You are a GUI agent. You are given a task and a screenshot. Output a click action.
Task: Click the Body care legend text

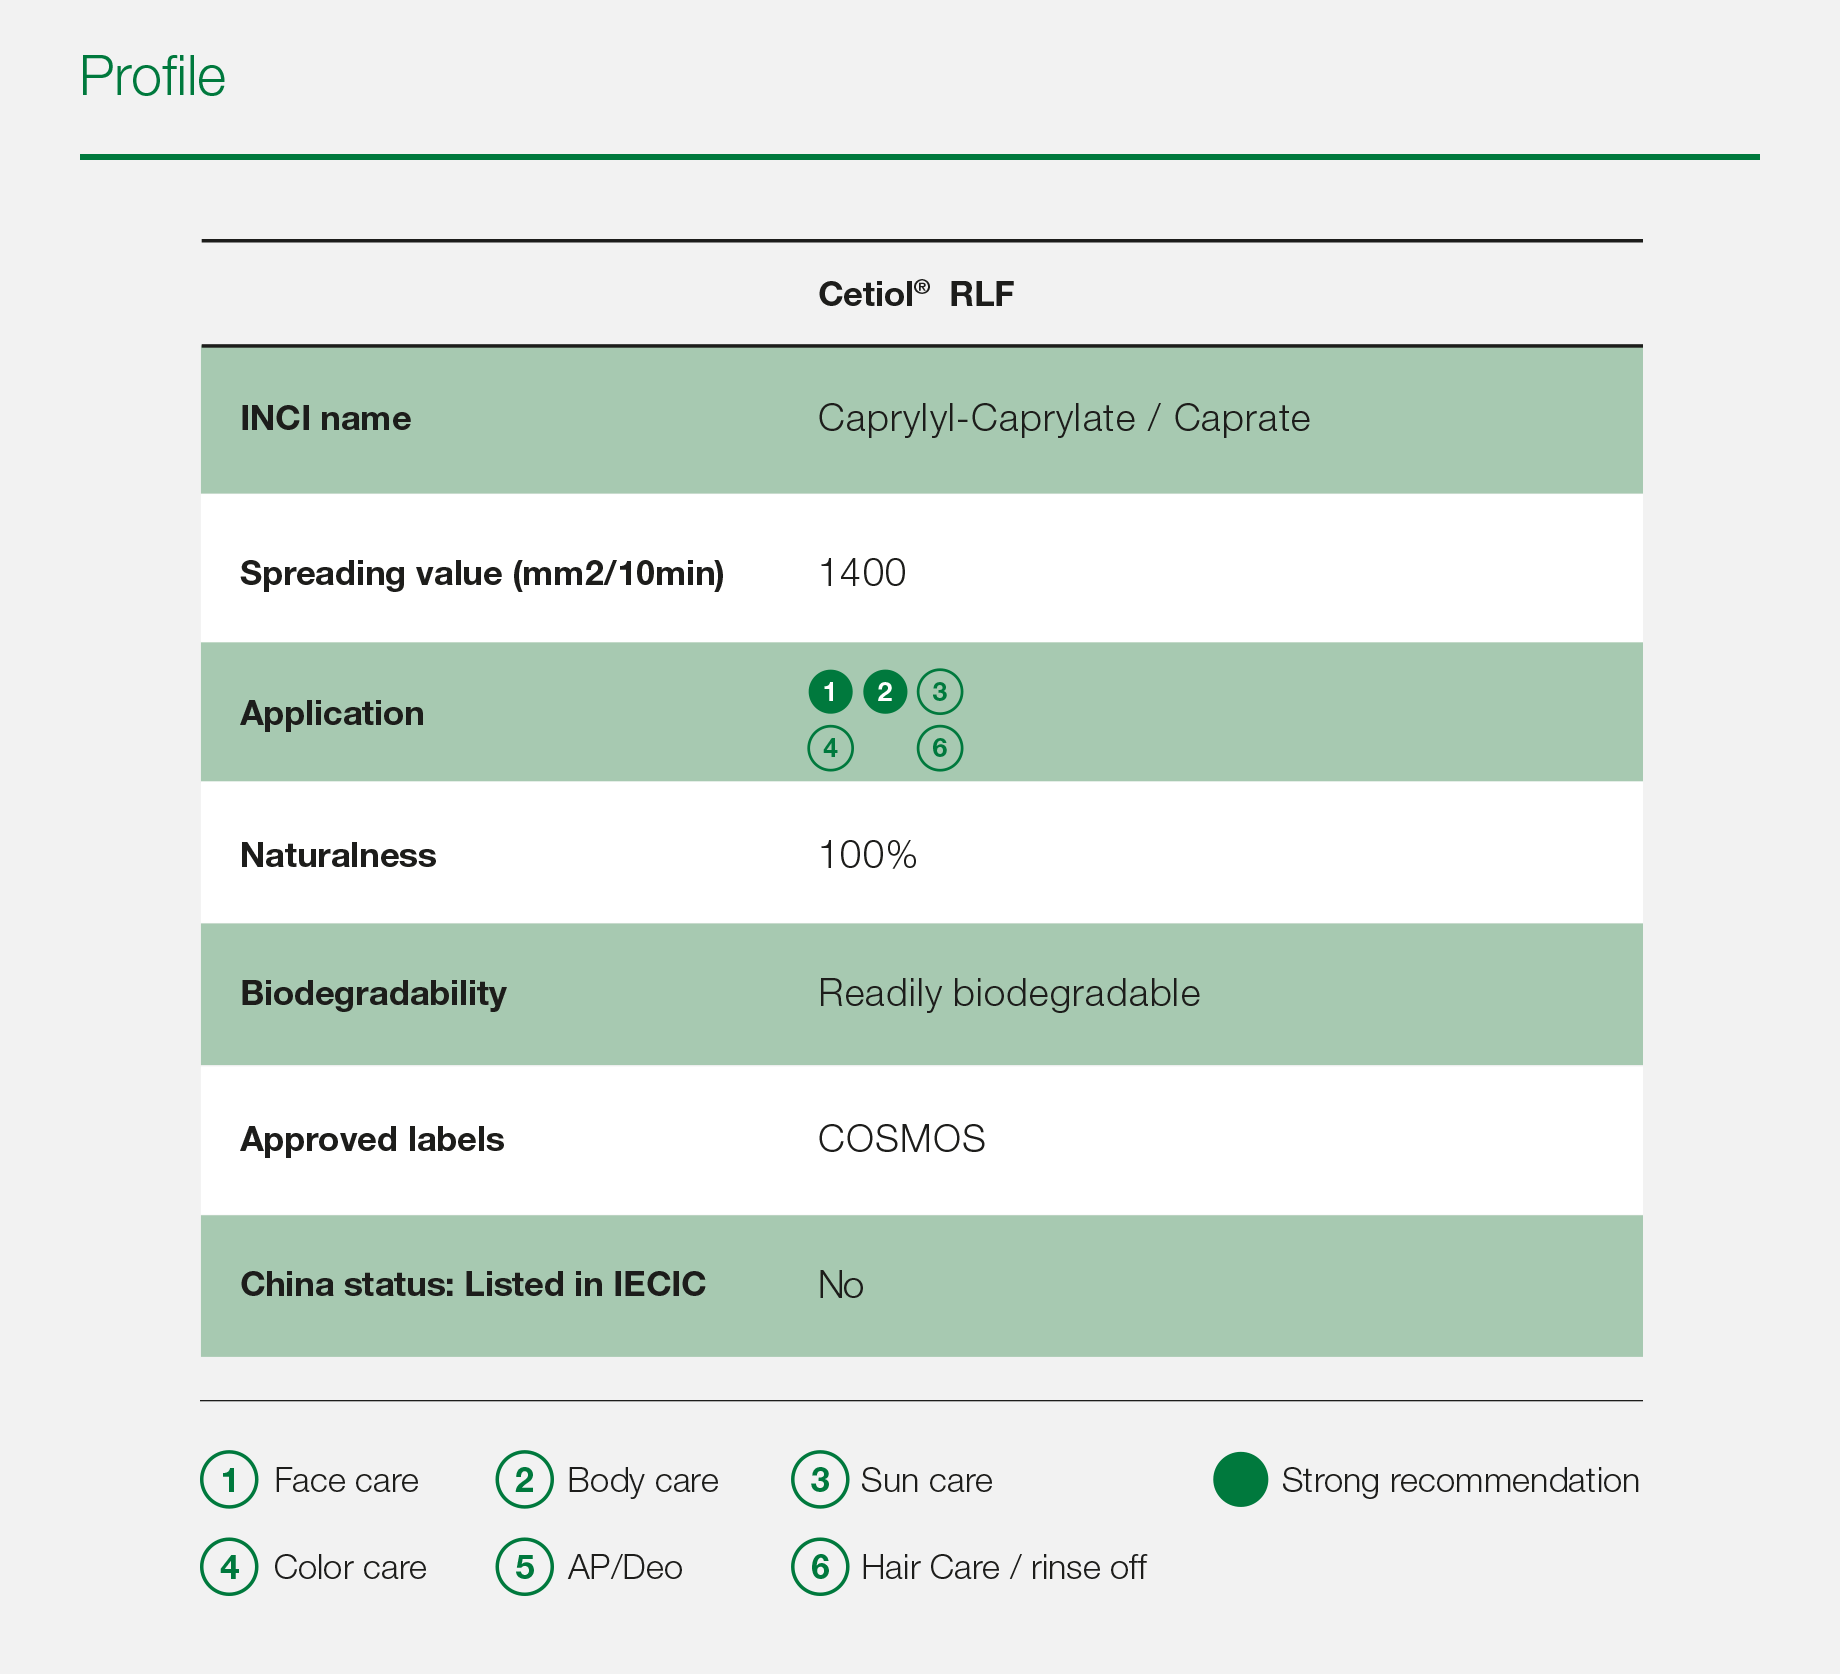pos(643,1480)
